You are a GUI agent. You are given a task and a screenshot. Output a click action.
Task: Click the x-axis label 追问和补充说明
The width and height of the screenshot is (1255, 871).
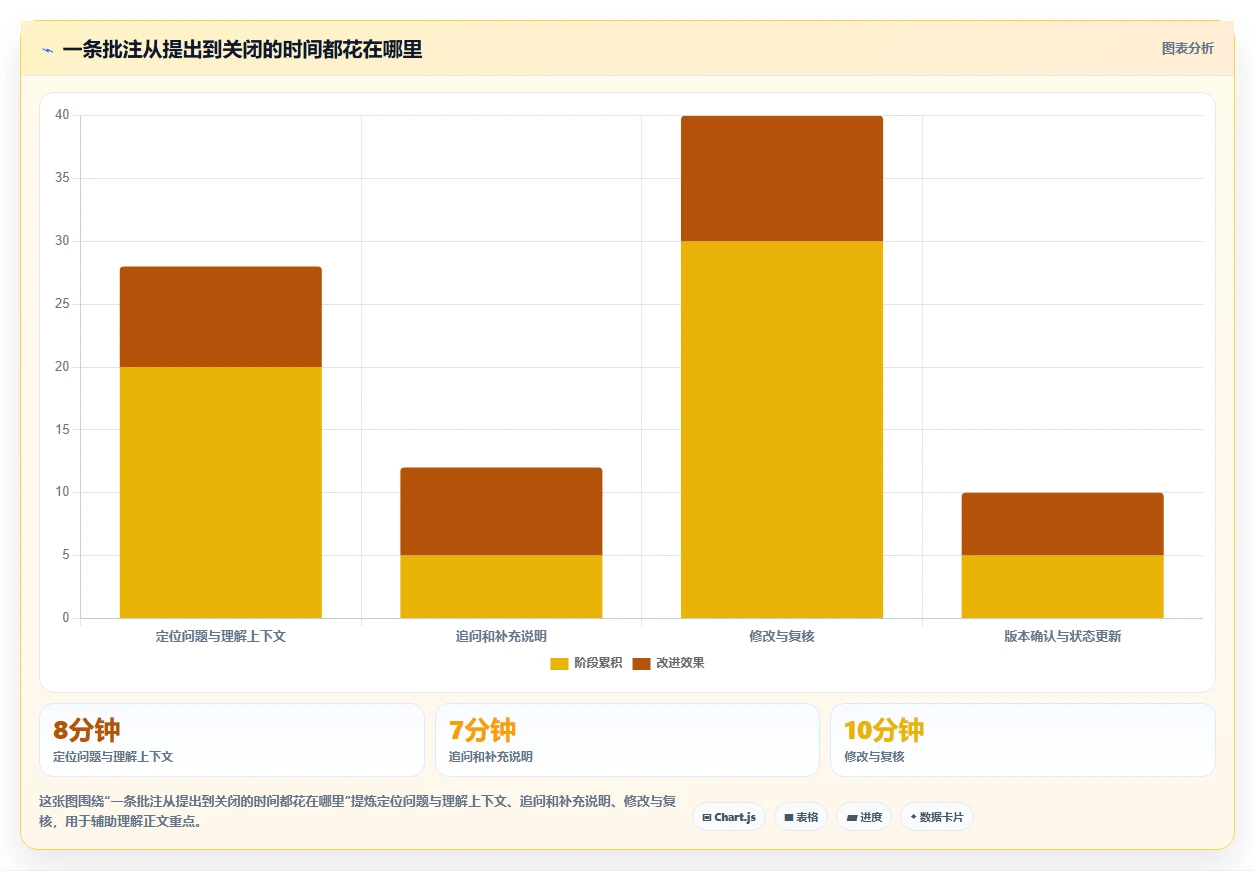pyautogui.click(x=501, y=636)
